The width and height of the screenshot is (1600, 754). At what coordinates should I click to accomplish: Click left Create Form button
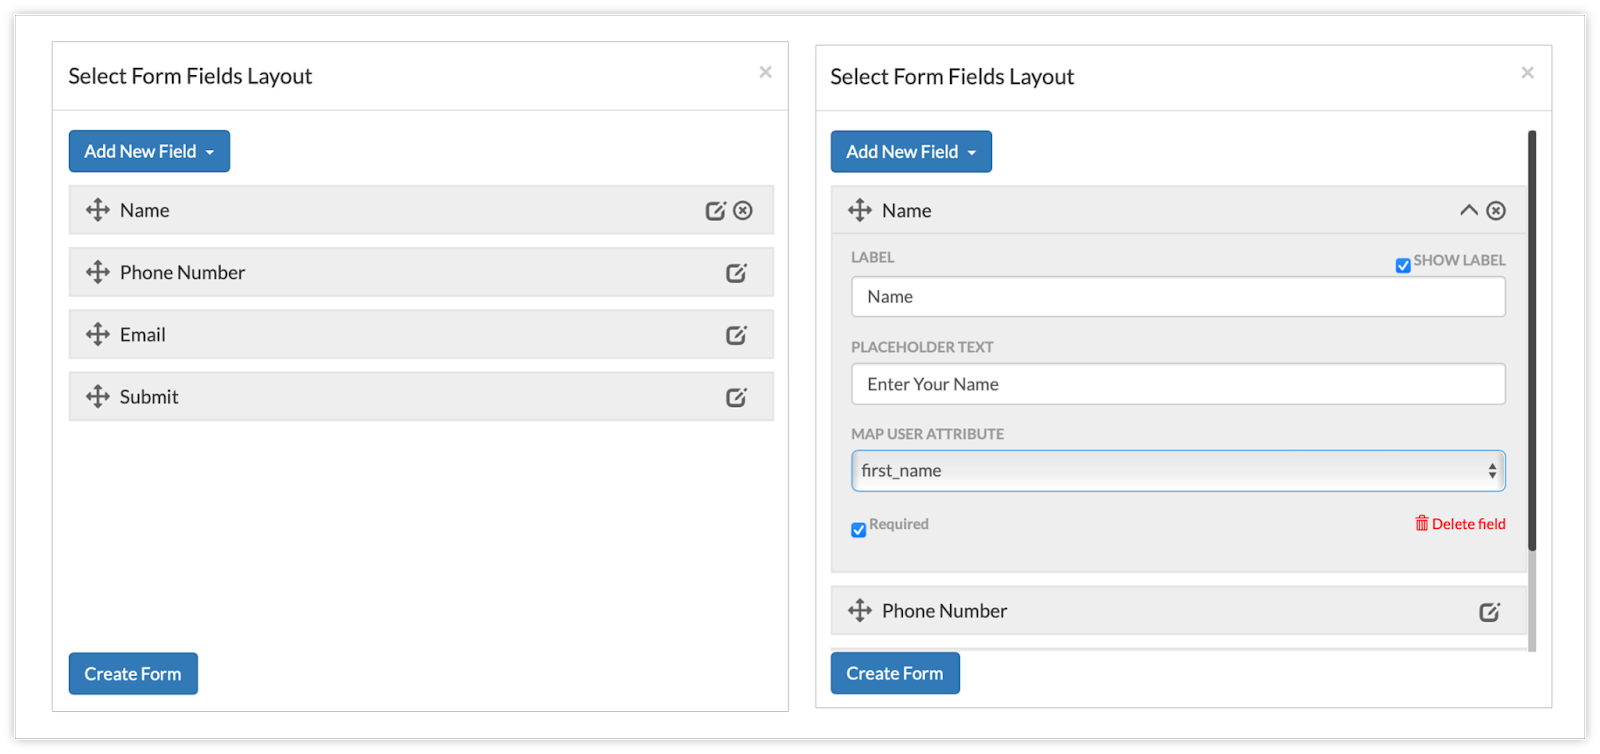point(133,674)
